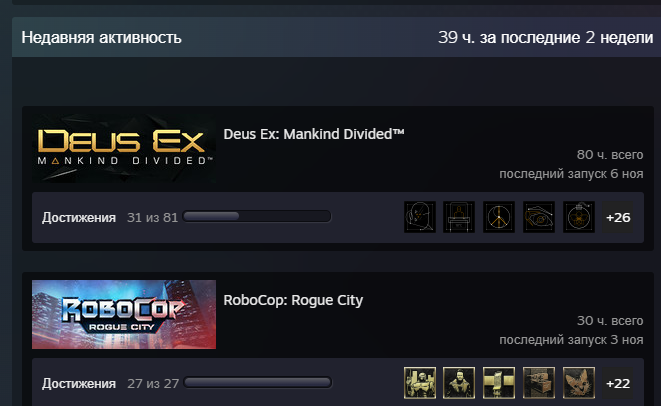Click the bomb-shaped Deus Ex achievement icon
The image size is (661, 406).
[579, 217]
